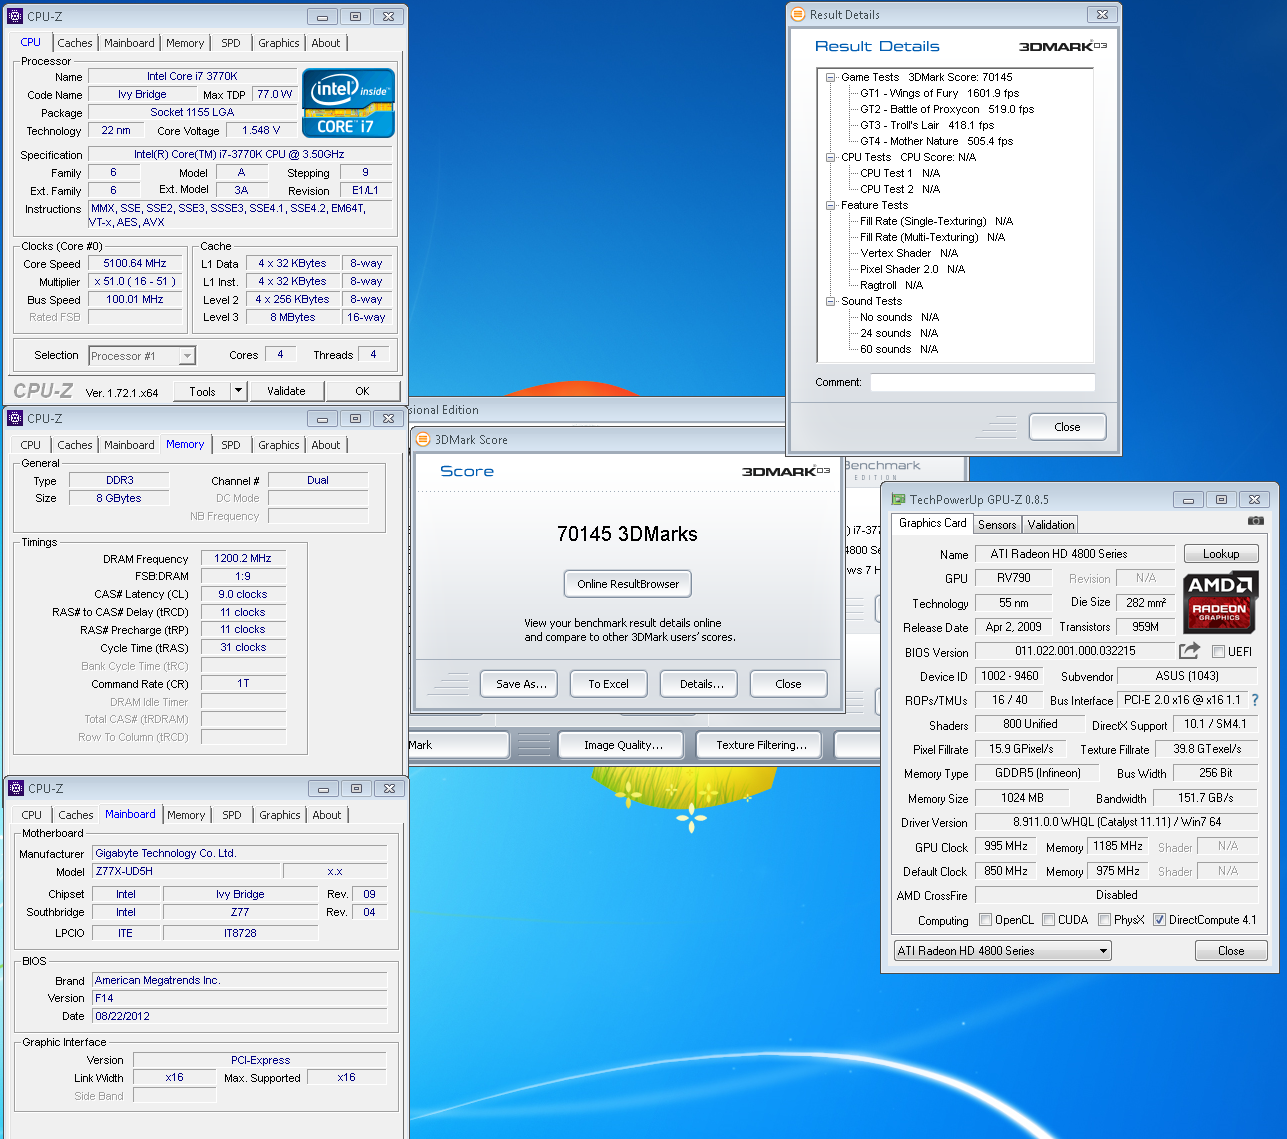The width and height of the screenshot is (1287, 1139).
Task: Click the Comment input field
Action: (982, 382)
